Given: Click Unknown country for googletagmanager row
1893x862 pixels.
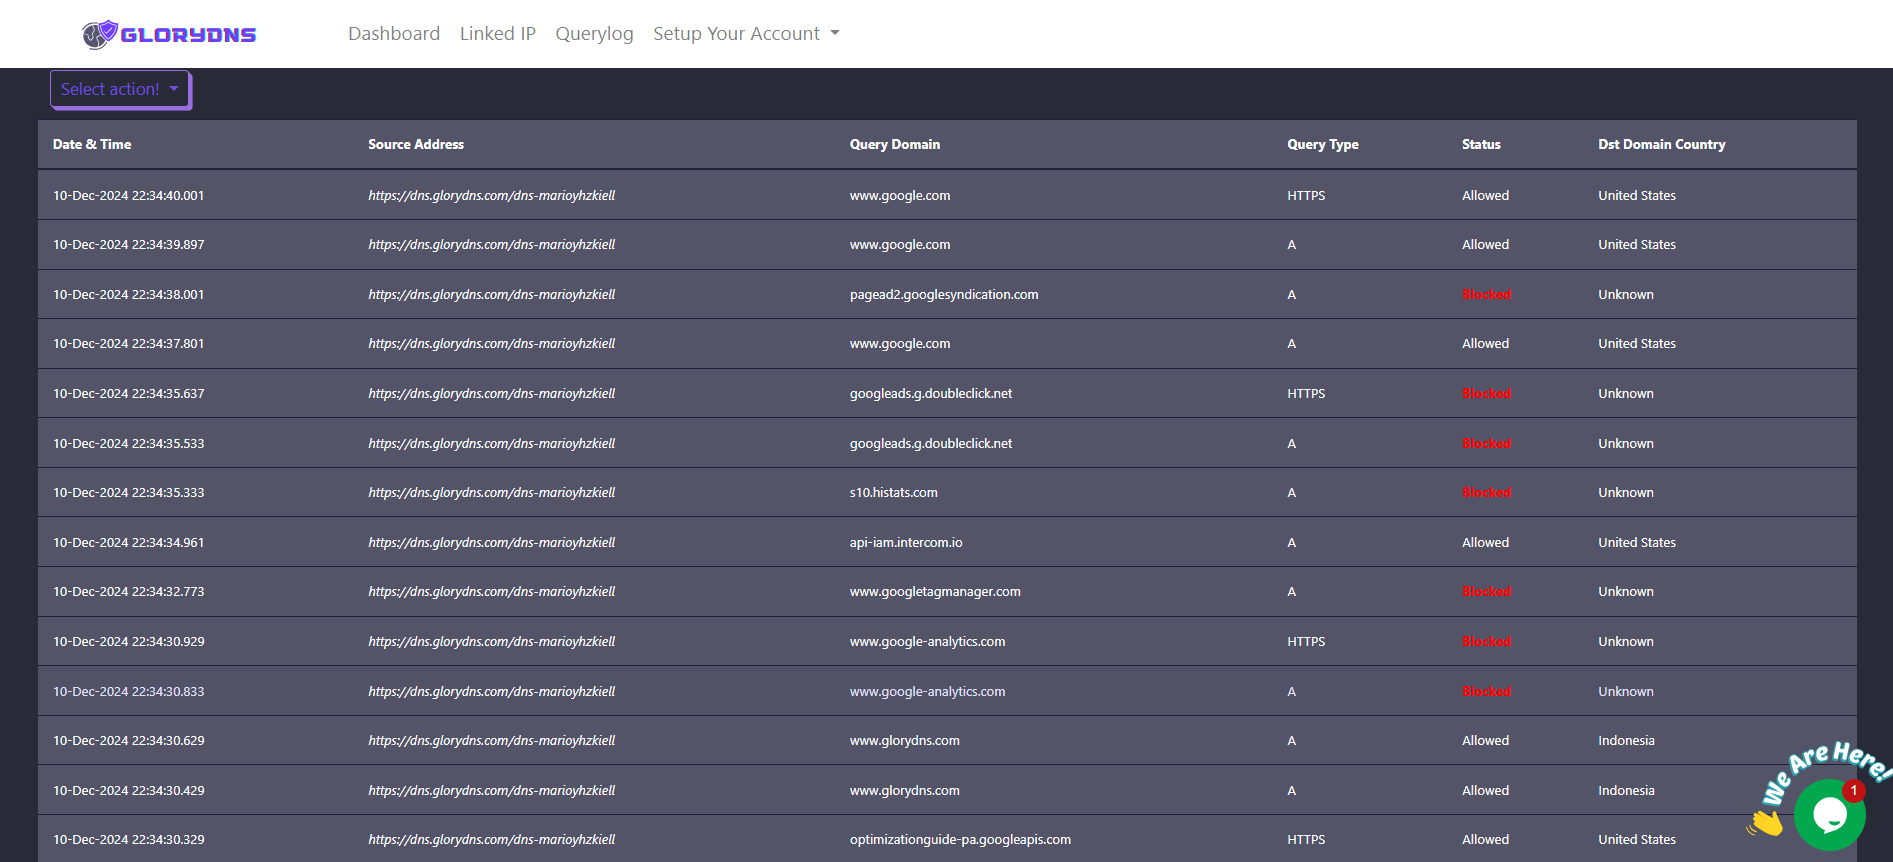Looking at the screenshot, I should [1626, 592].
